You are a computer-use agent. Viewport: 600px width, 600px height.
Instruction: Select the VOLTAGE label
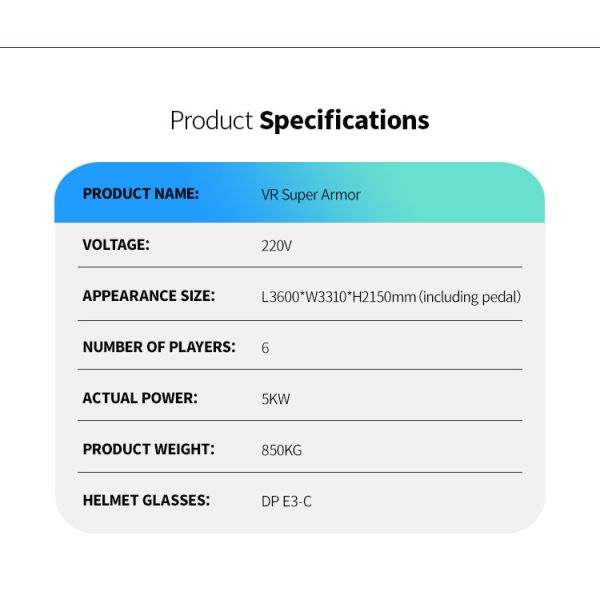(116, 245)
